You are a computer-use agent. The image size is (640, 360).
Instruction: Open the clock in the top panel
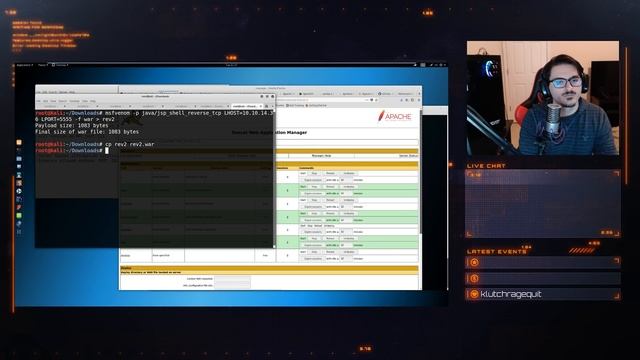point(231,65)
